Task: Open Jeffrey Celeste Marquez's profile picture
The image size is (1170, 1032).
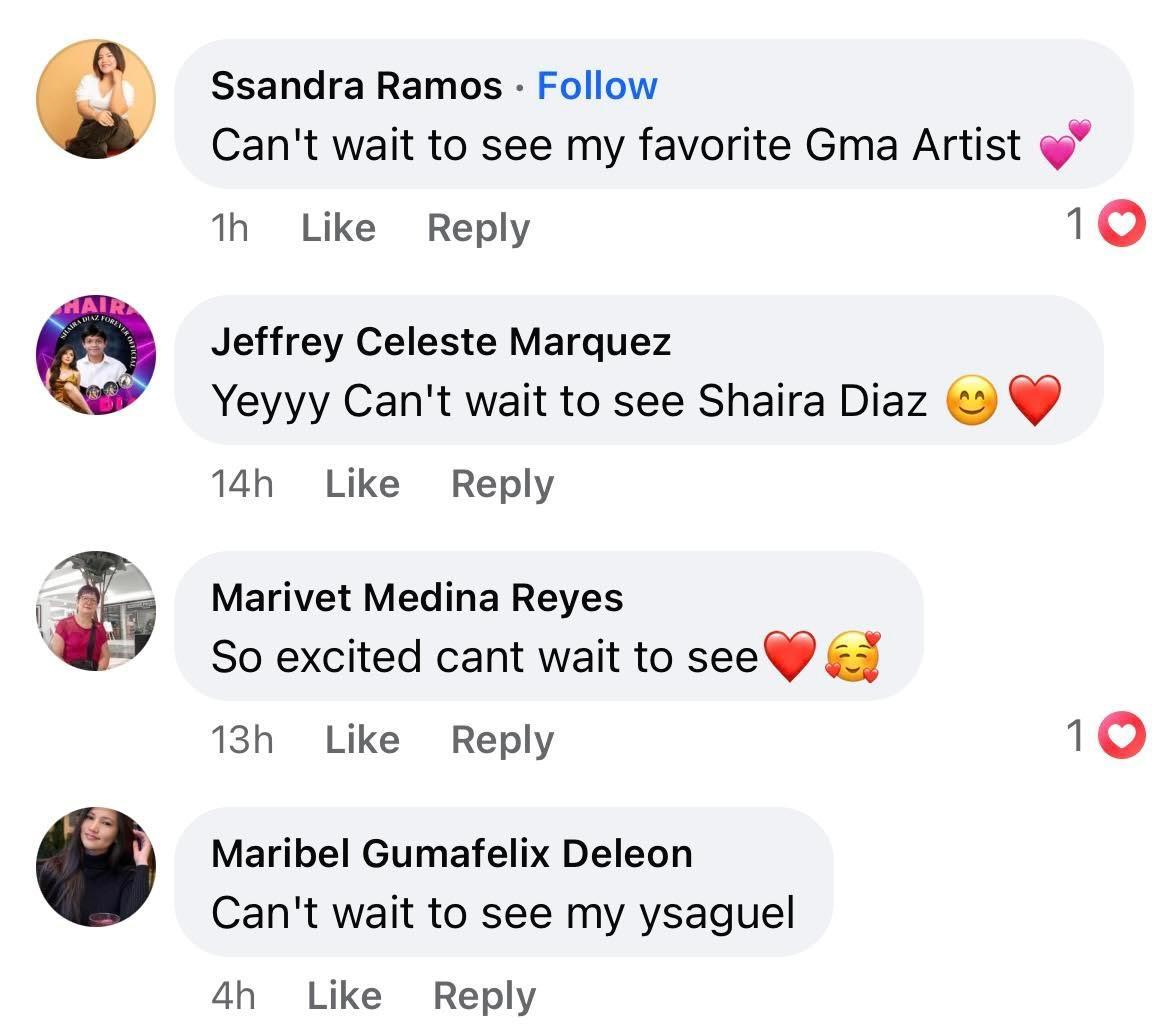Action: tap(96, 355)
